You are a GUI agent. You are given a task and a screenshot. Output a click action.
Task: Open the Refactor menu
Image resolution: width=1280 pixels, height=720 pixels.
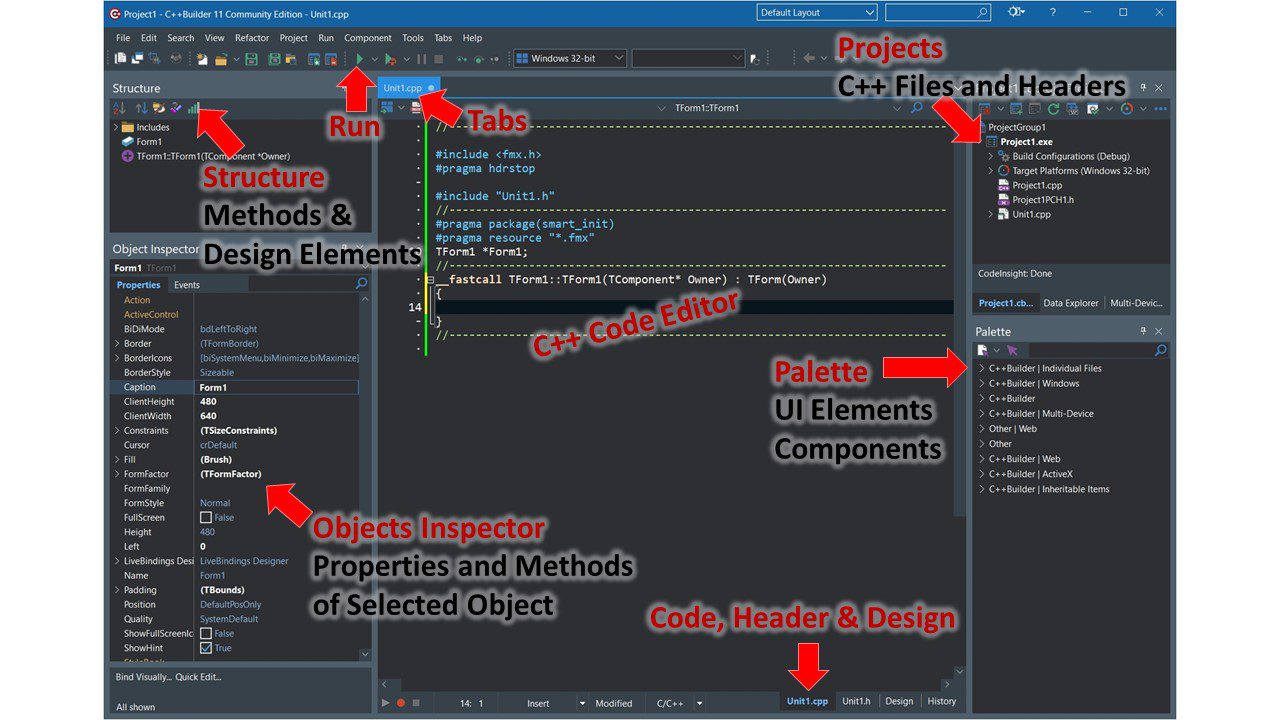tap(252, 38)
